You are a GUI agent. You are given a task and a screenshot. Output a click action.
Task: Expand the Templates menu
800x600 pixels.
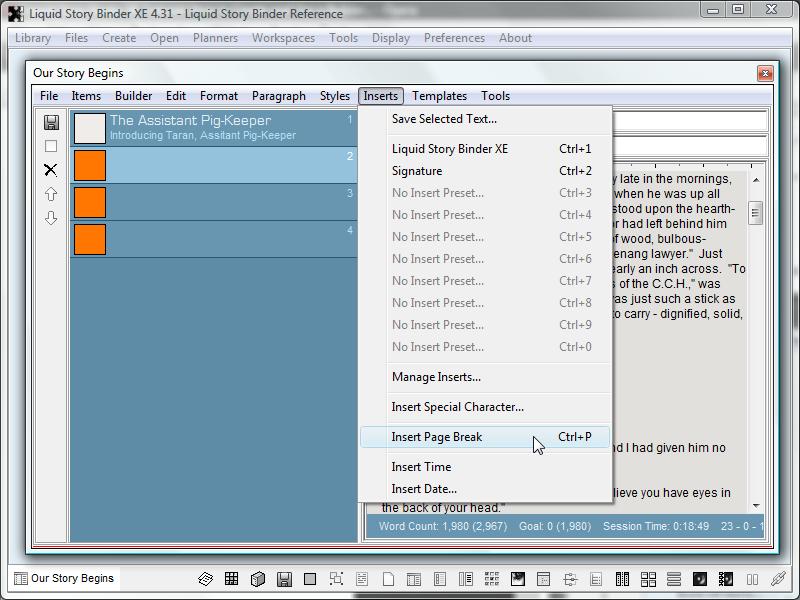pos(439,96)
